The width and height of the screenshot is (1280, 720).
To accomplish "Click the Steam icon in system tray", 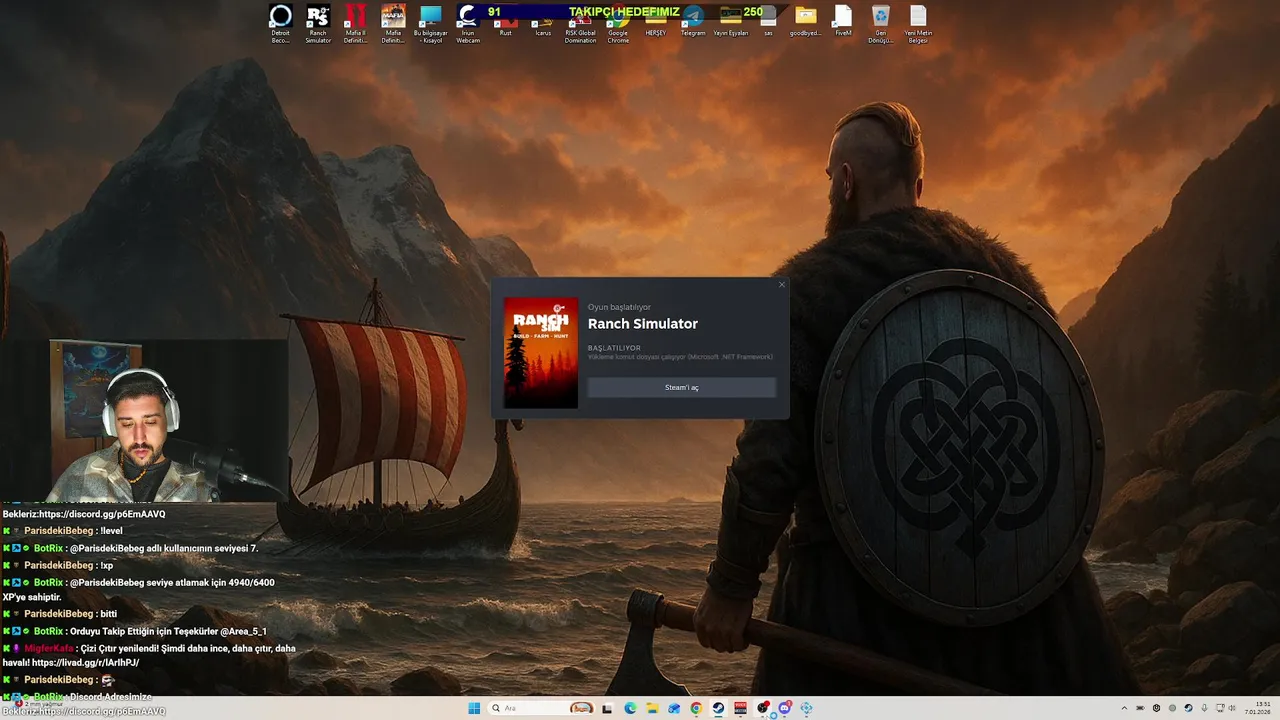I will click(1188, 708).
